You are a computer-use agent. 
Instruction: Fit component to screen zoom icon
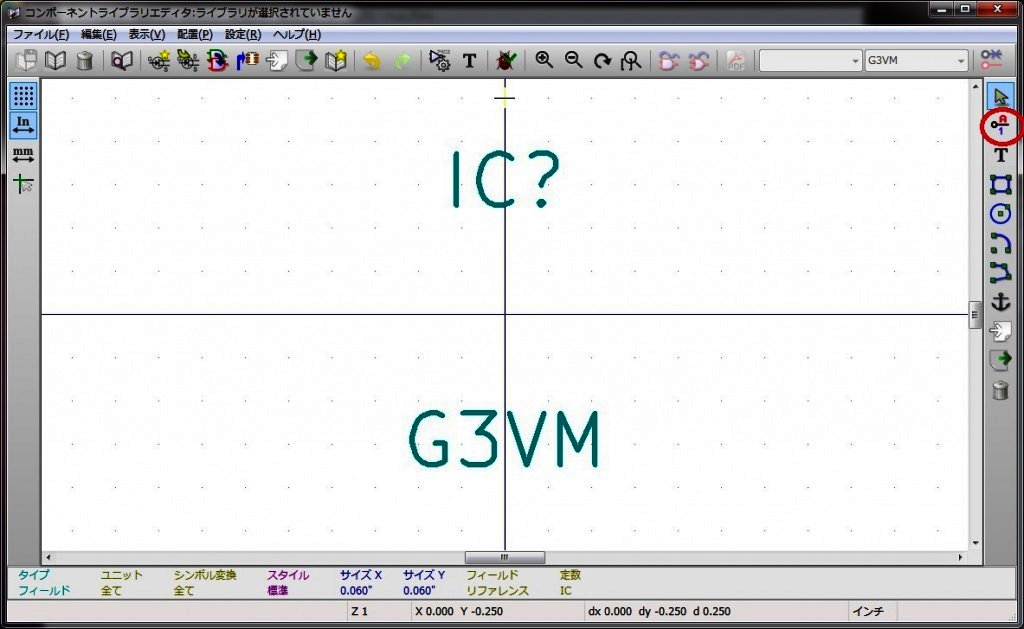pos(631,60)
